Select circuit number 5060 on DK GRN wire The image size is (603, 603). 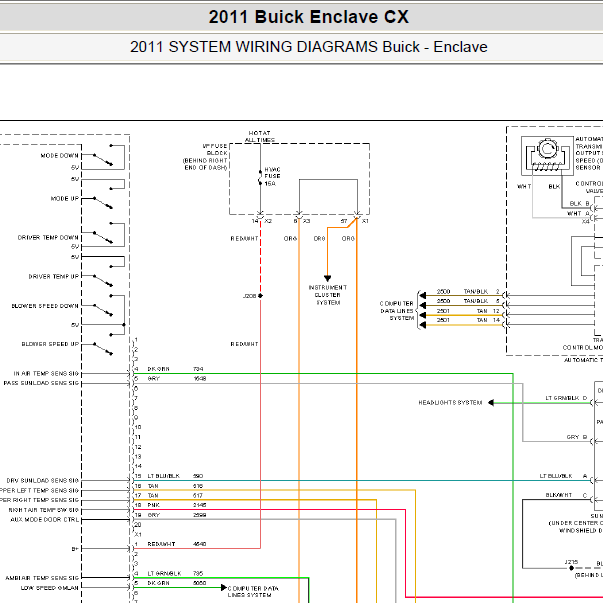tap(200, 583)
